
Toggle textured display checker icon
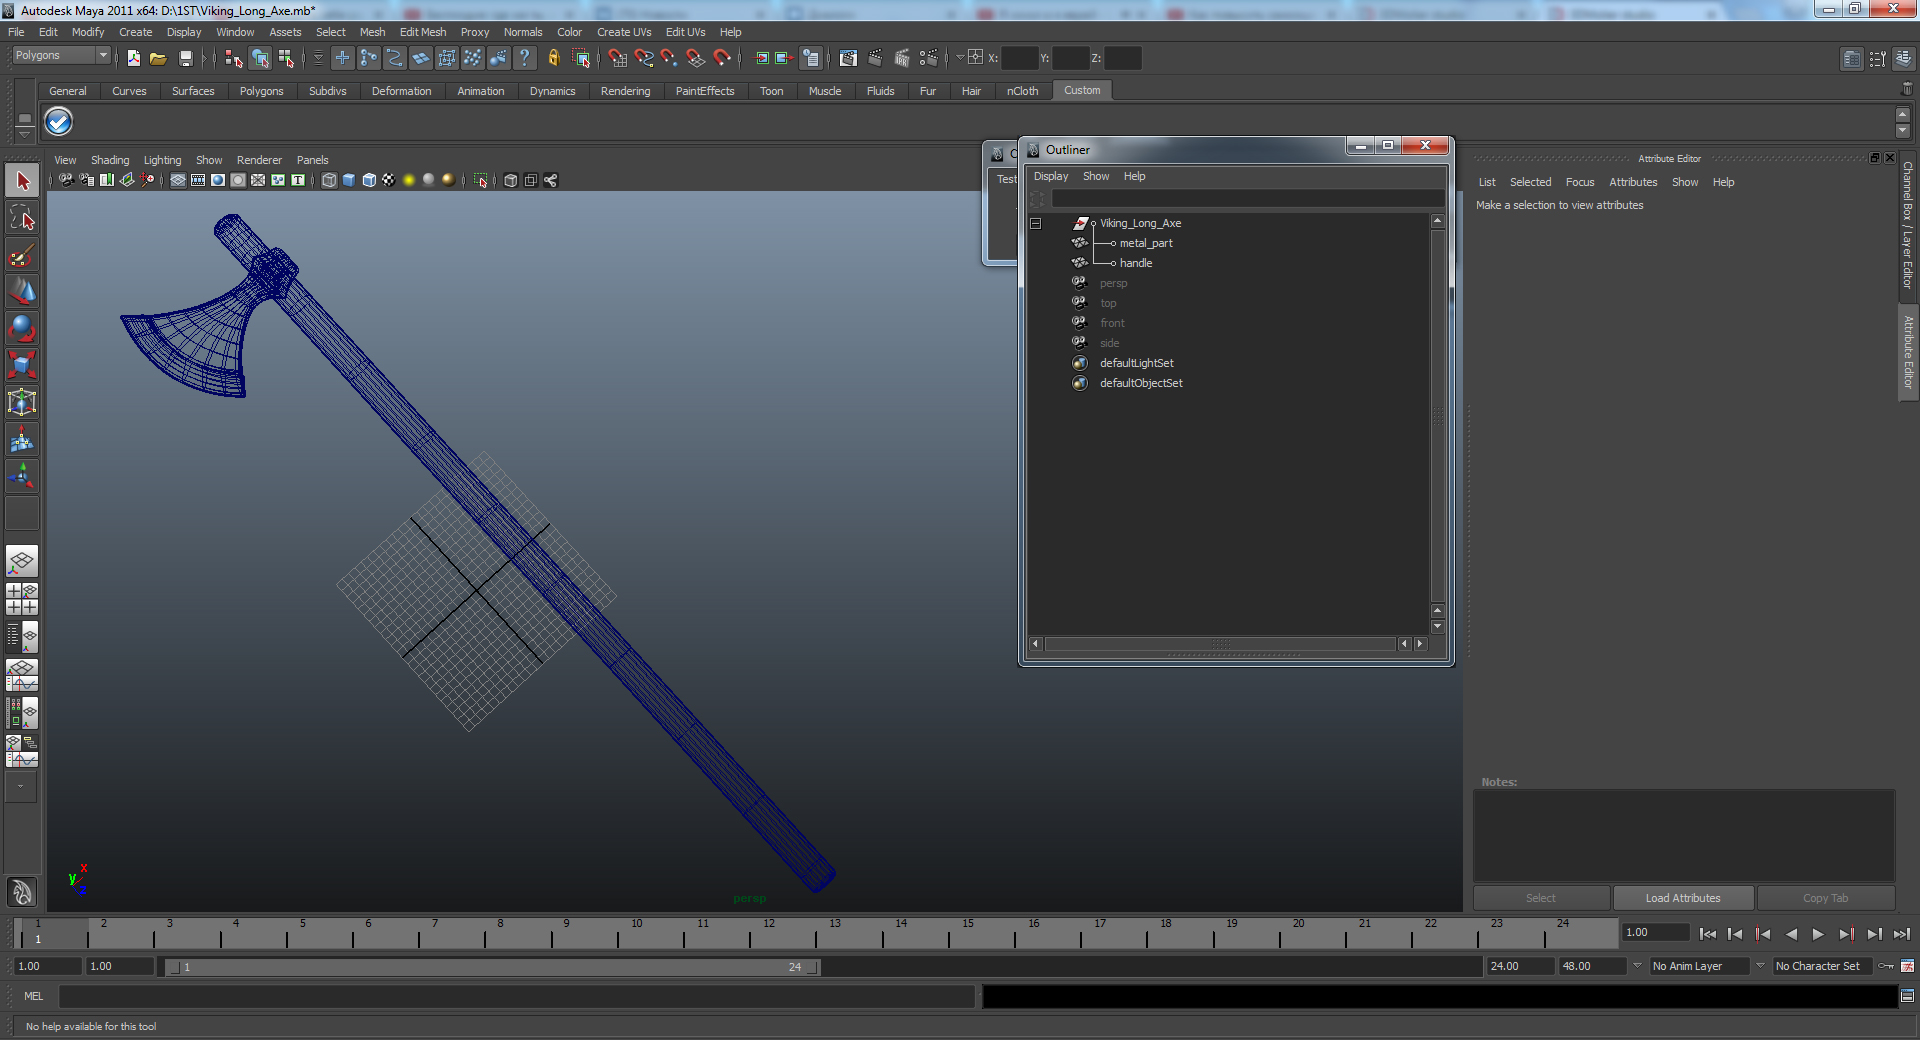[389, 181]
